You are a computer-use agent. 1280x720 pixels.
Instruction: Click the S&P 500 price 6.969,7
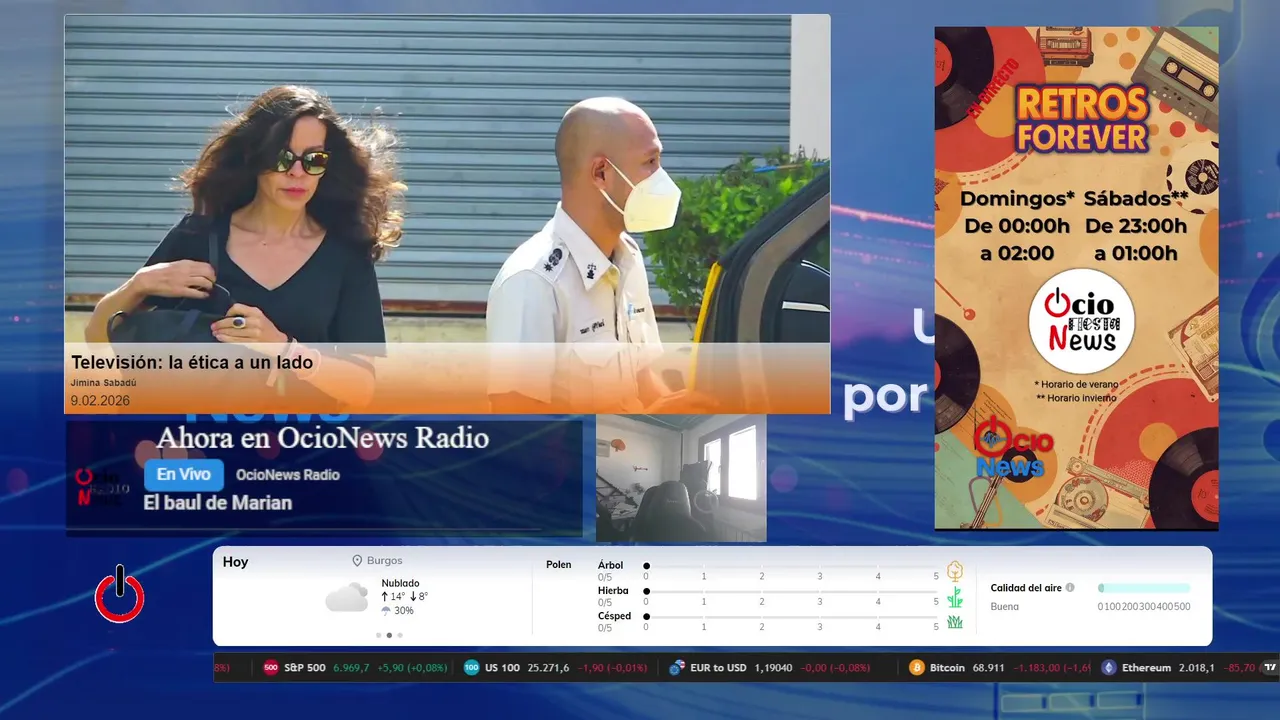(351, 668)
